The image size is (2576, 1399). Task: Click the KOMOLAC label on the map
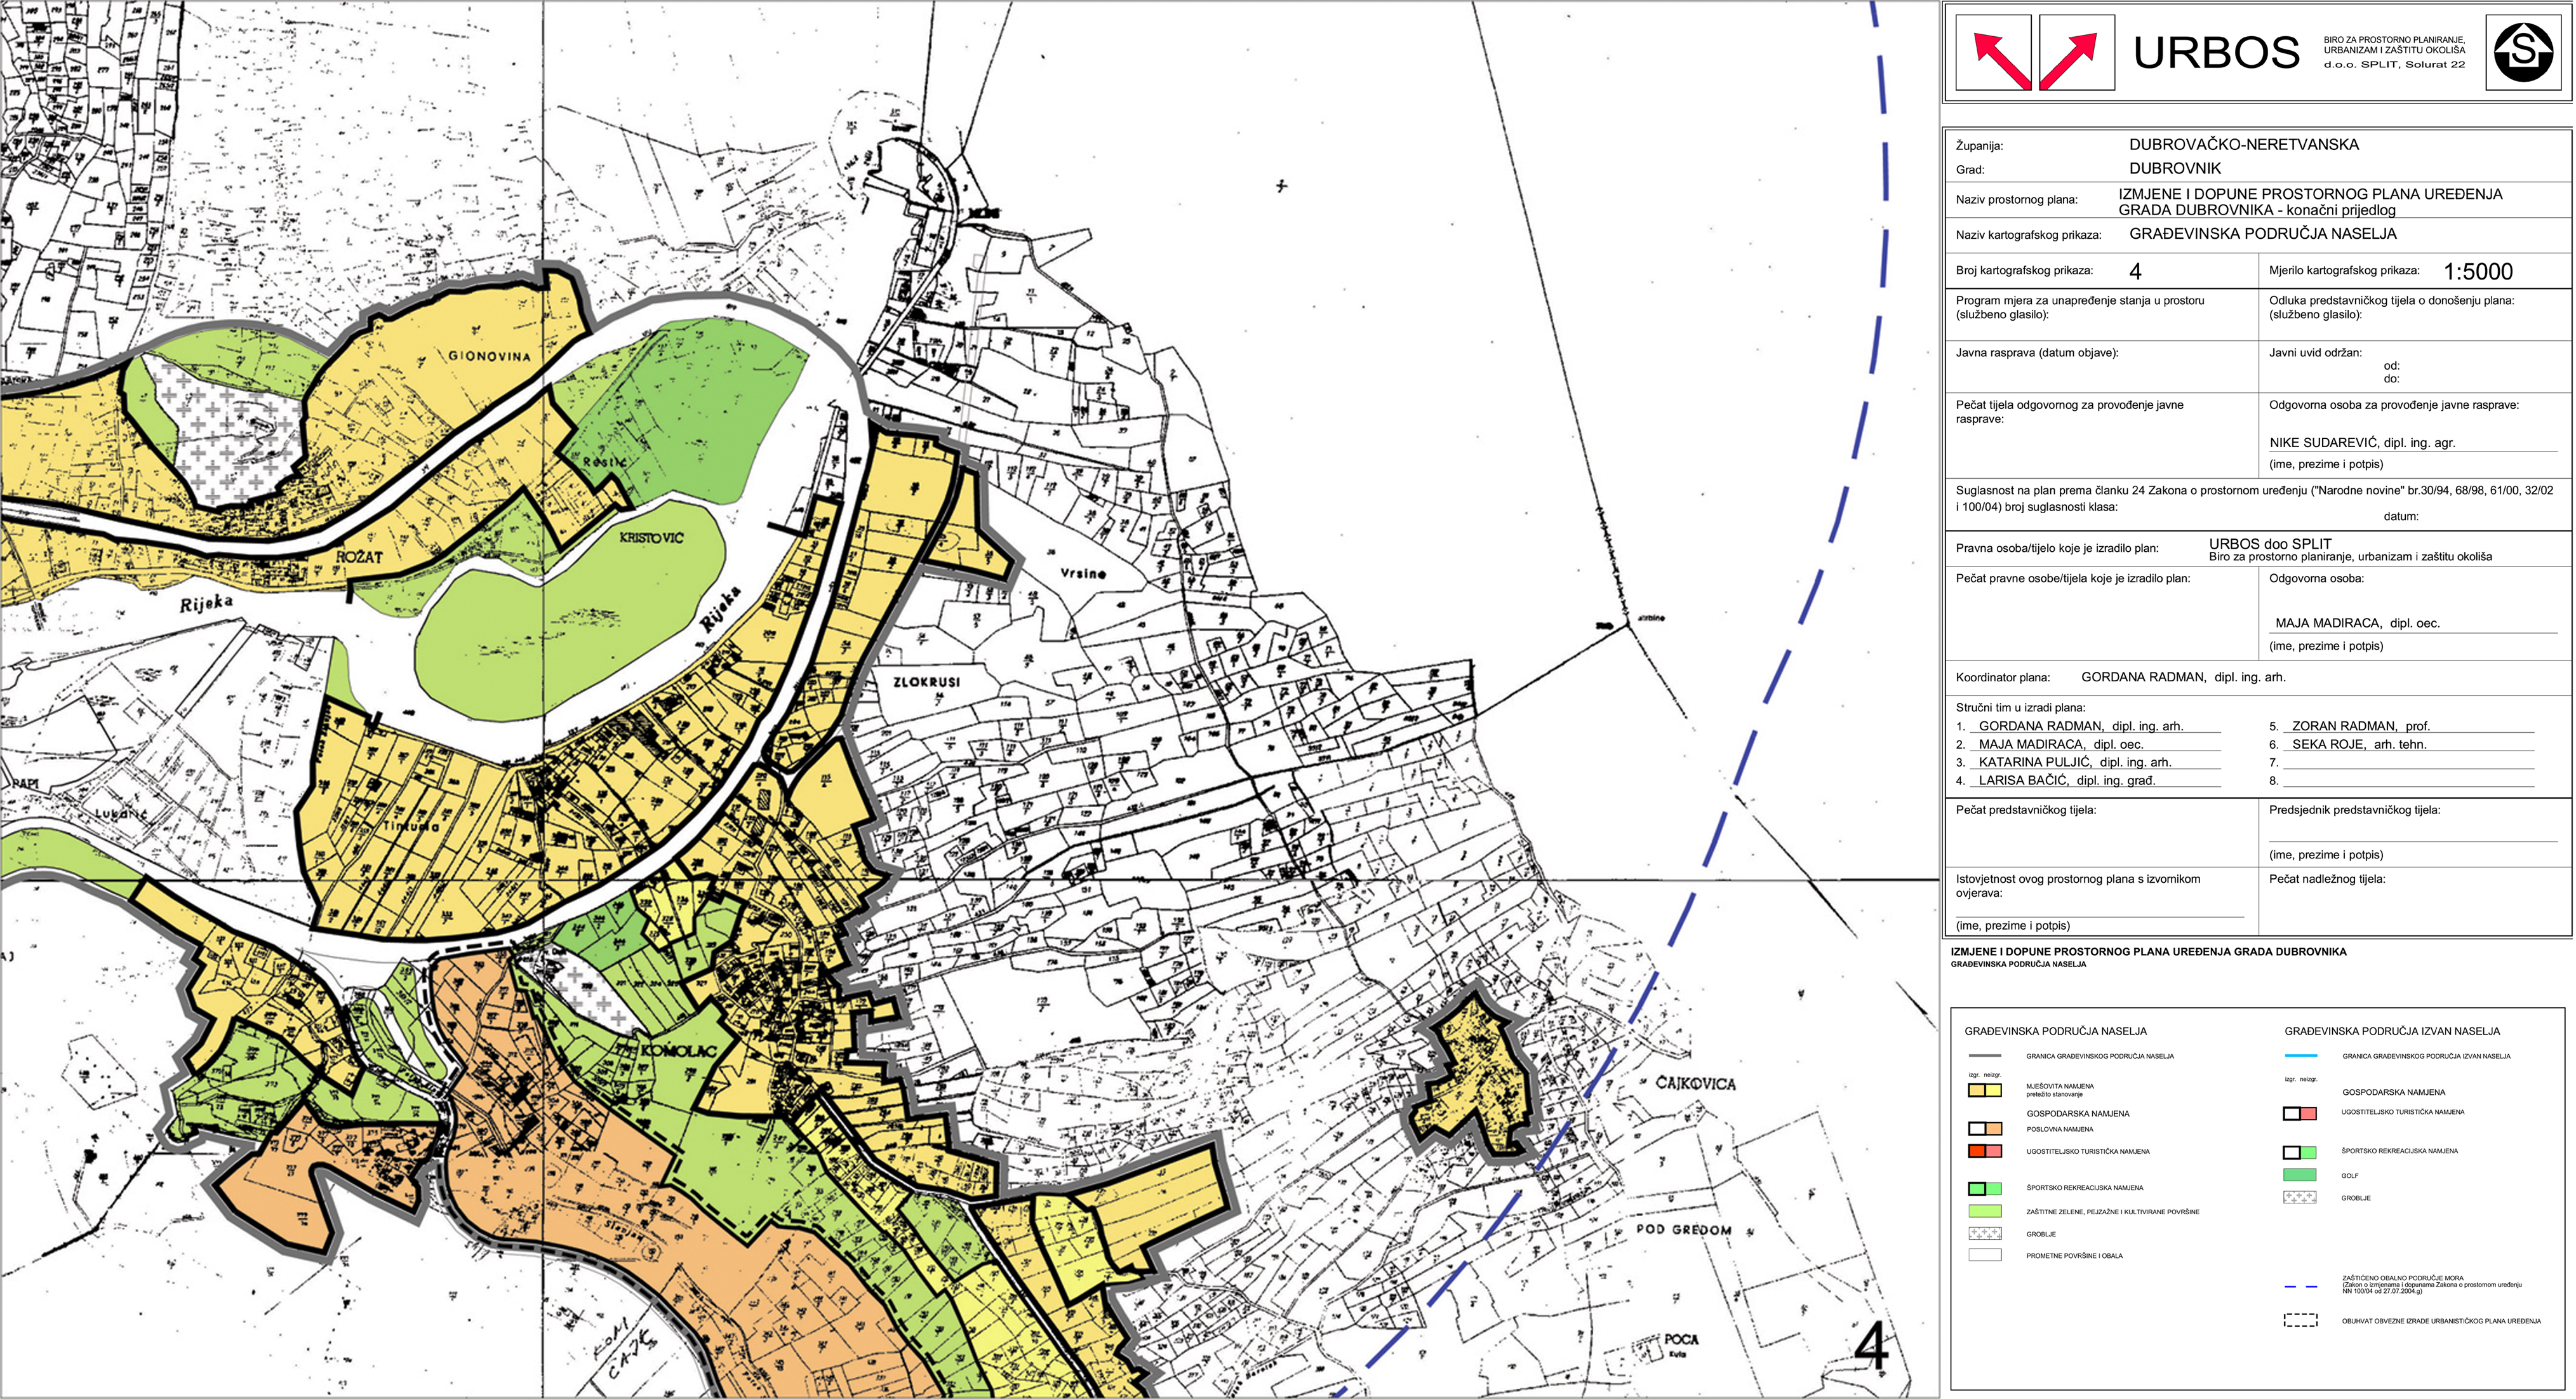pyautogui.click(x=678, y=1051)
